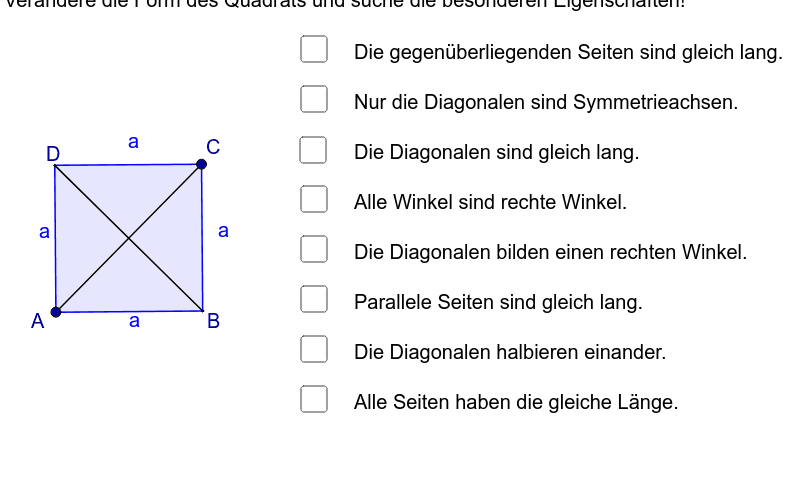Check the "Parallele Seiten sind gleich lang" box

pos(315,298)
